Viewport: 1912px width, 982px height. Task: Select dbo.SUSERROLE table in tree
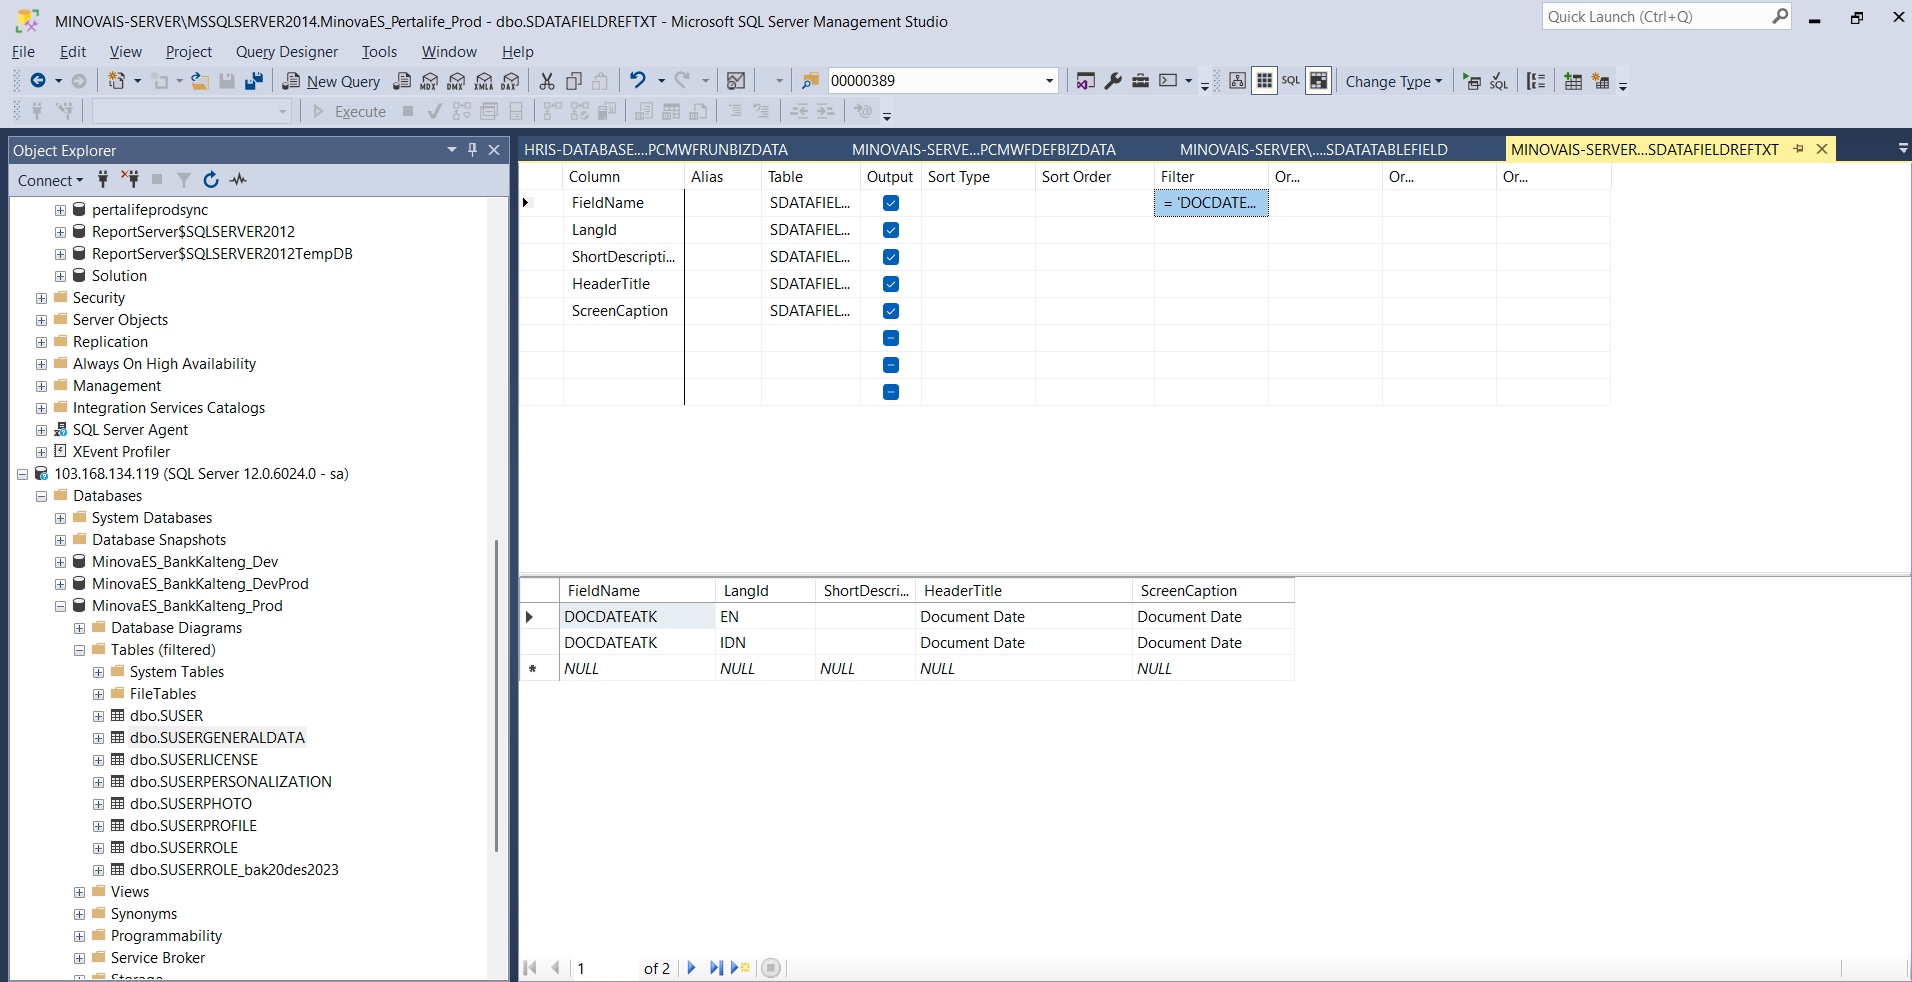(x=184, y=848)
